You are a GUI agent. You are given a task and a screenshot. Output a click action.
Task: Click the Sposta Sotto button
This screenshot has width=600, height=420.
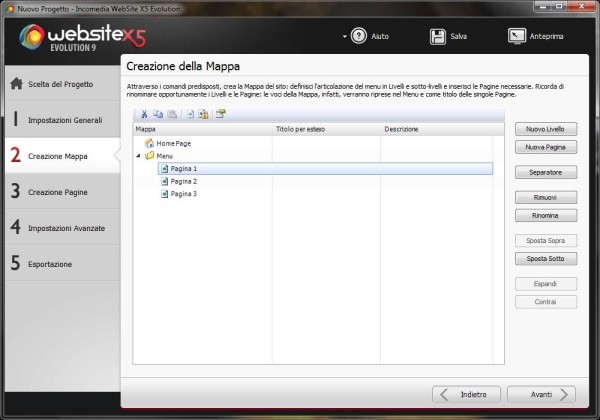click(x=546, y=258)
